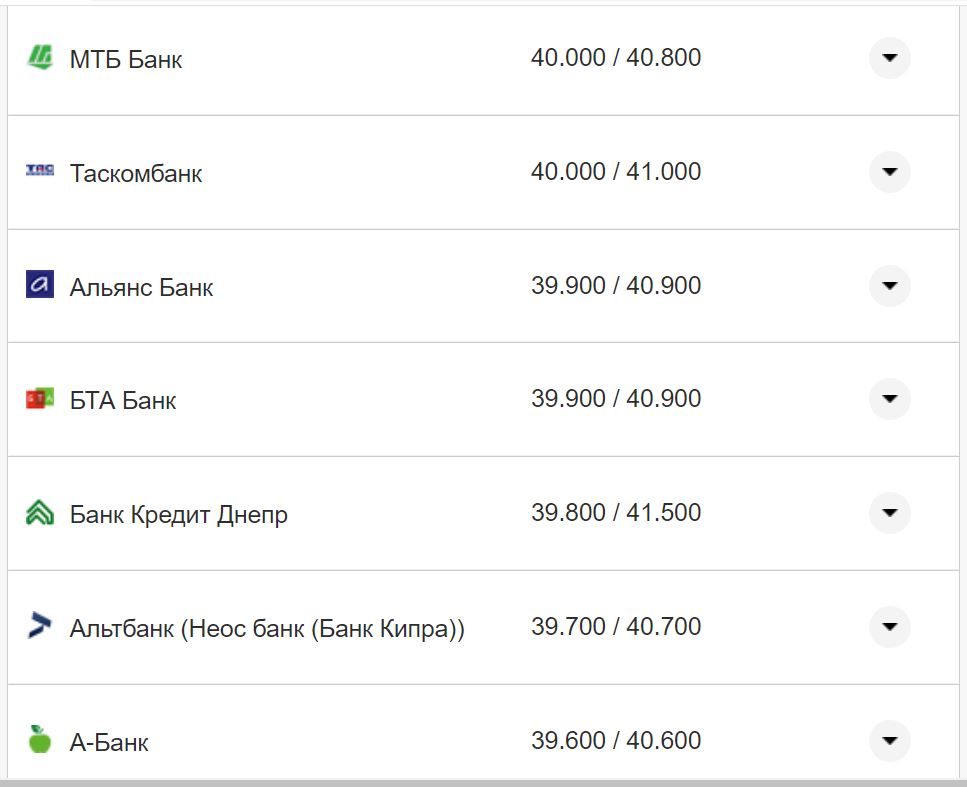Click the А-Банк rate 39.600 / 40.600
The width and height of the screenshot is (967, 787).
(x=615, y=741)
